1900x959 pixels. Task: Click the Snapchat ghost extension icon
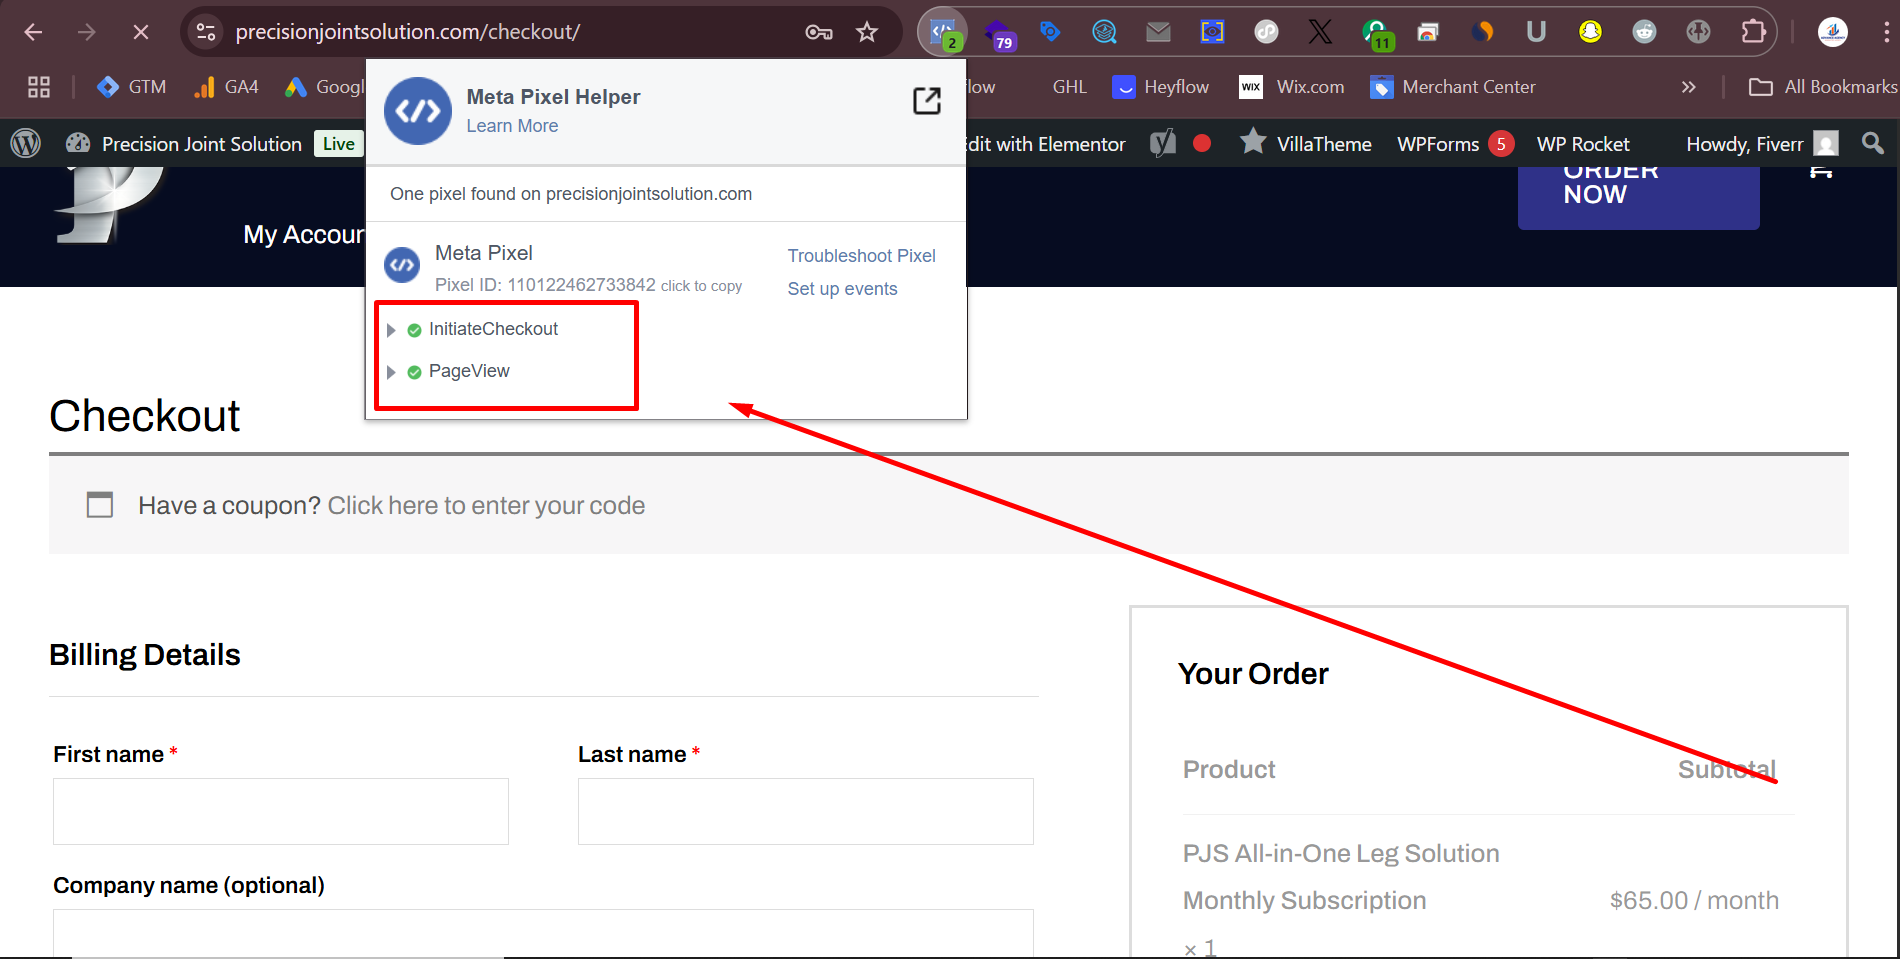(x=1590, y=32)
